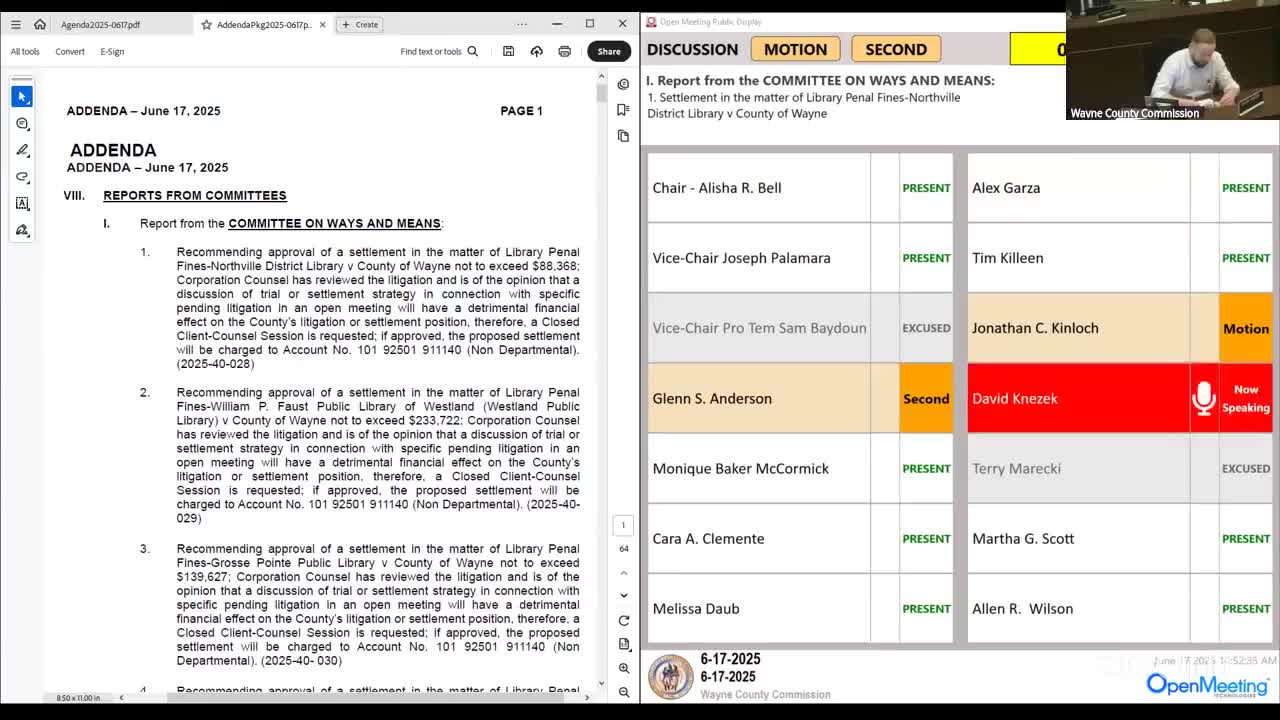1280x720 pixels.
Task: Save the PDF with the floppy icon
Action: click(x=508, y=51)
